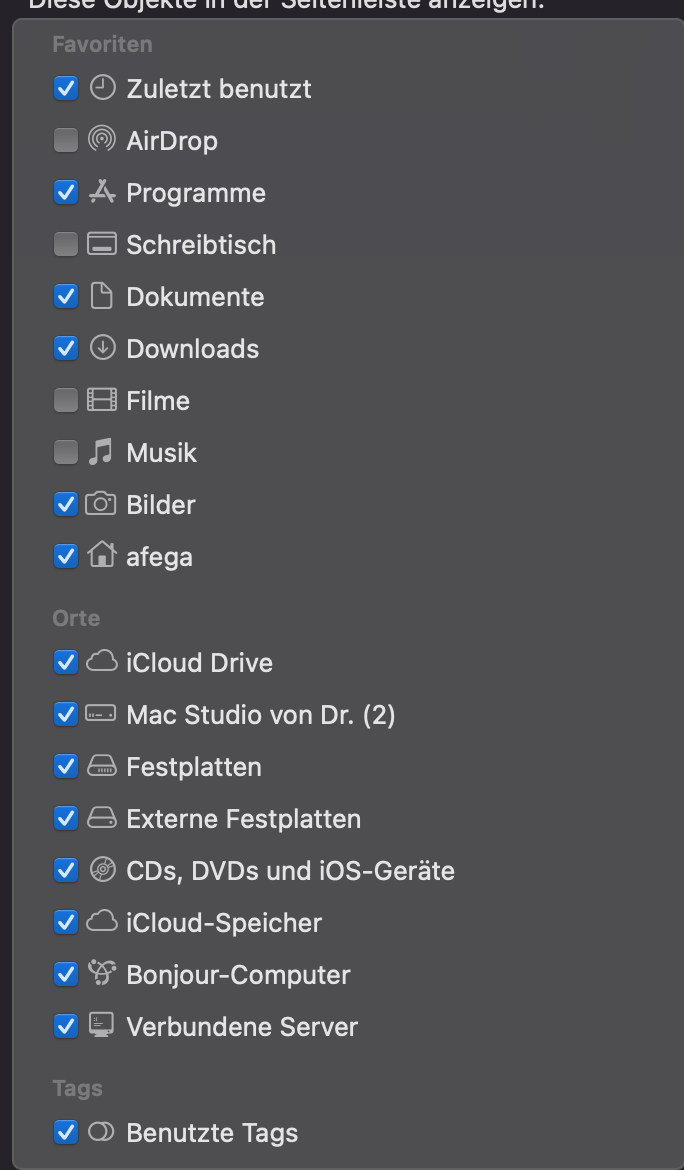Click the music note icon for Musik
684x1170 pixels.
[101, 453]
